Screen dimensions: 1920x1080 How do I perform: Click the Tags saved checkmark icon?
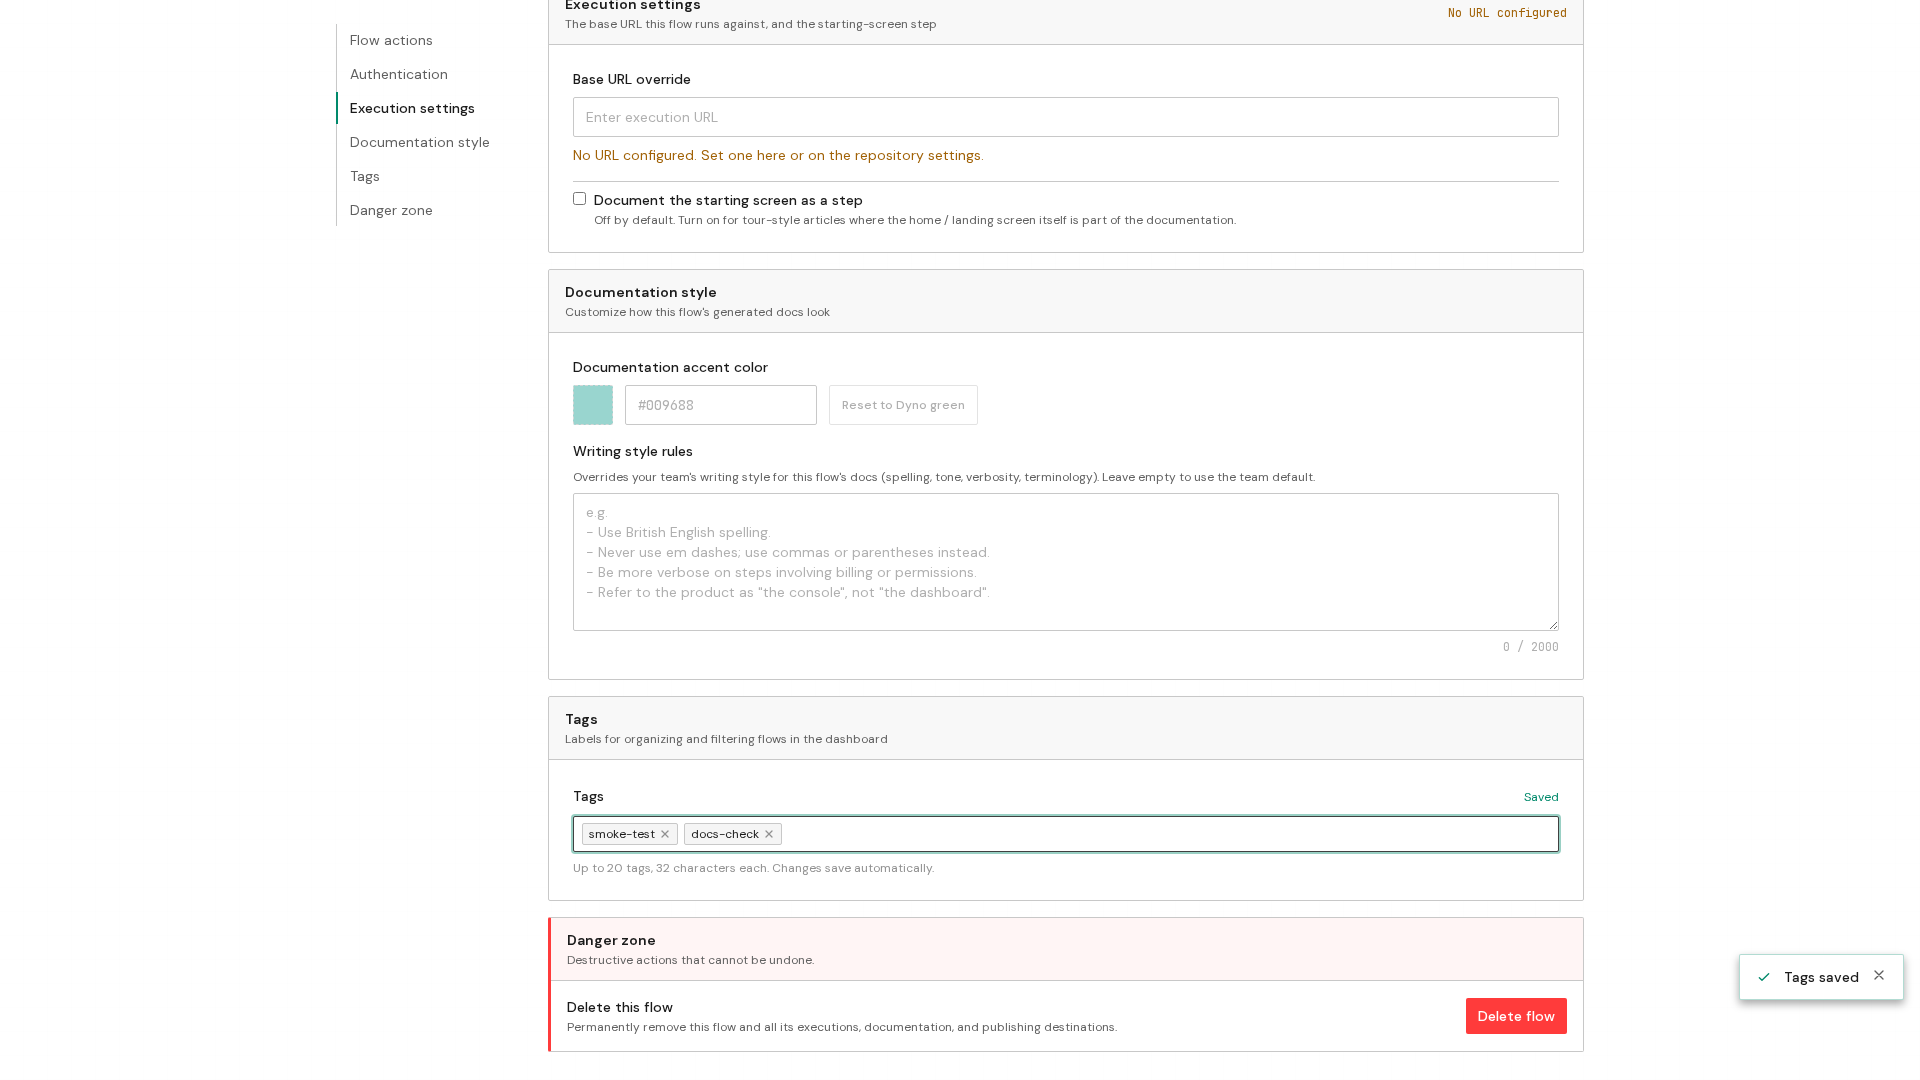pos(1764,978)
